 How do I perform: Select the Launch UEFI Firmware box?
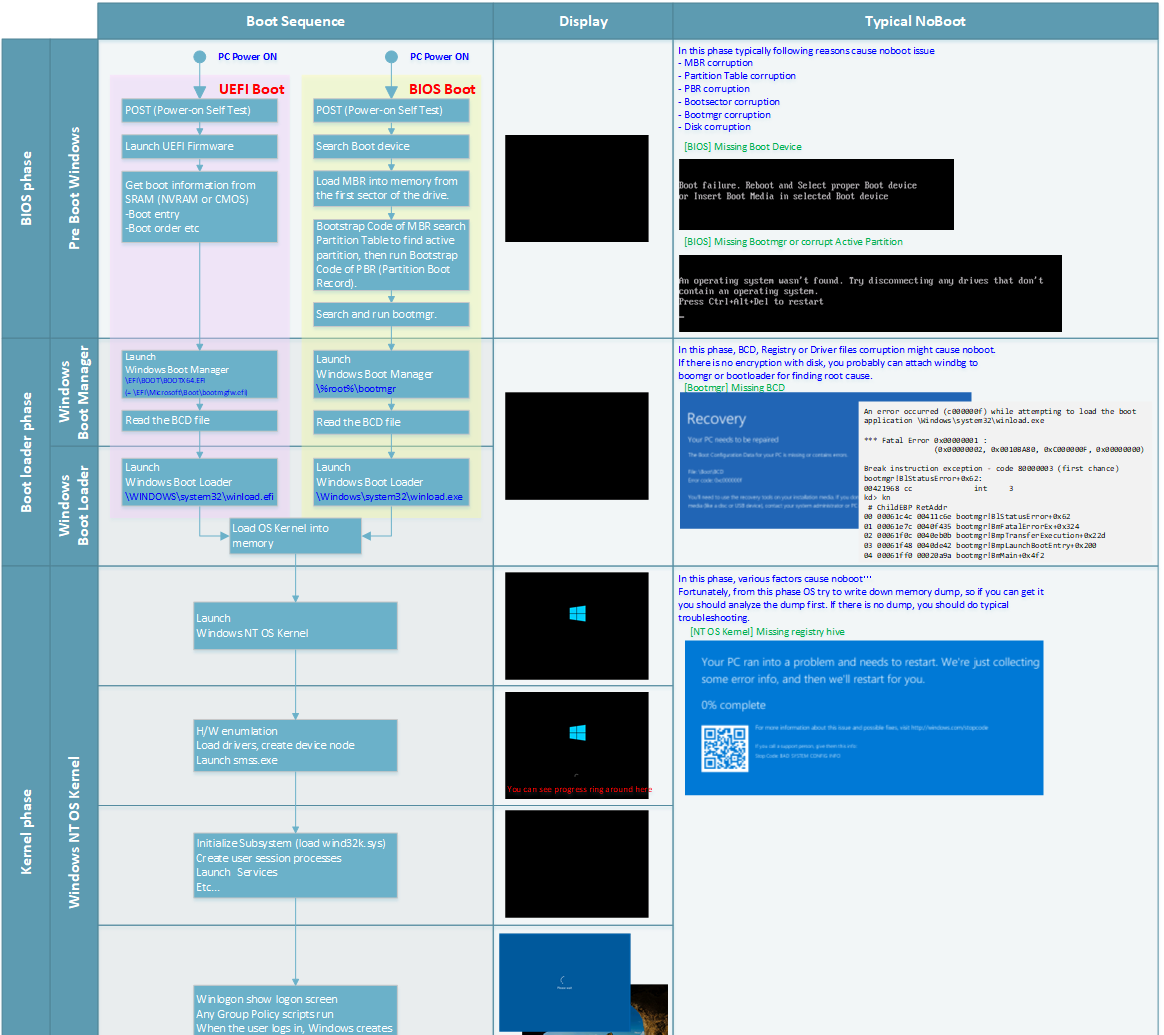[200, 146]
